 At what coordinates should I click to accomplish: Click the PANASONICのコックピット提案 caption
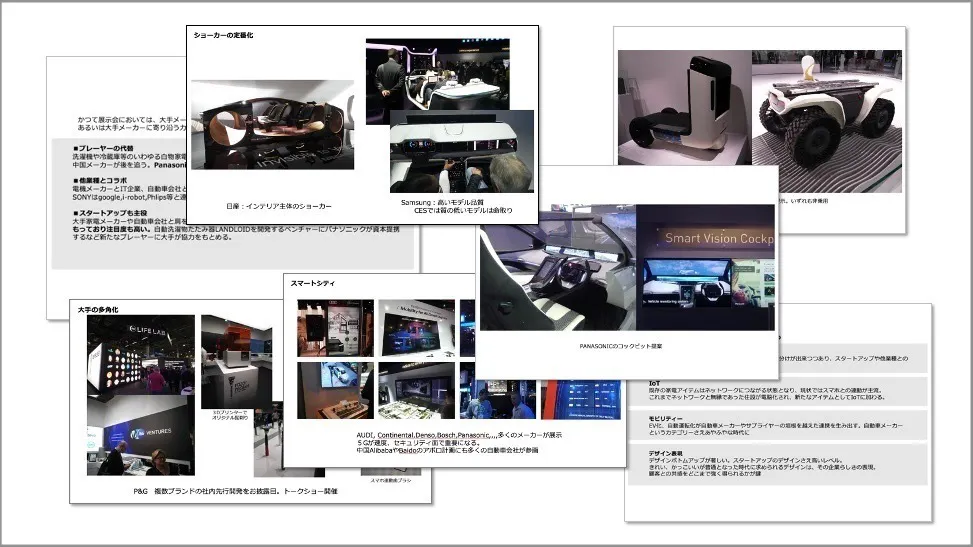pos(620,346)
